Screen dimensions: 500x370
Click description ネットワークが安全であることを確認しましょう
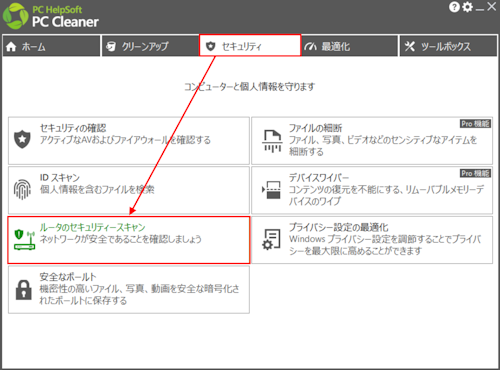(121, 239)
